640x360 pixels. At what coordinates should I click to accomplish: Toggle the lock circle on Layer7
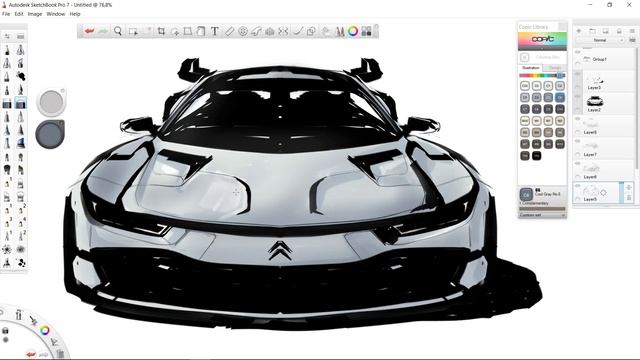(x=578, y=155)
